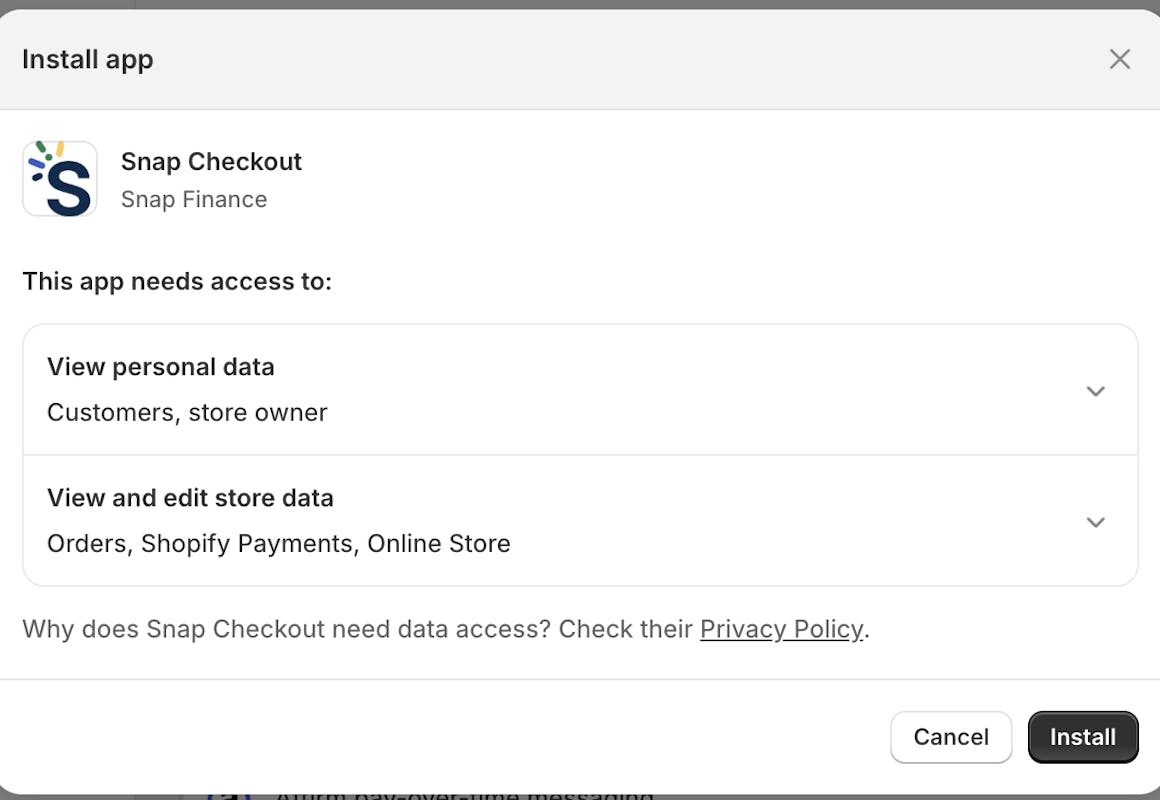The image size is (1160, 800).
Task: Click the Install app dialog title
Action: pyautogui.click(x=88, y=59)
